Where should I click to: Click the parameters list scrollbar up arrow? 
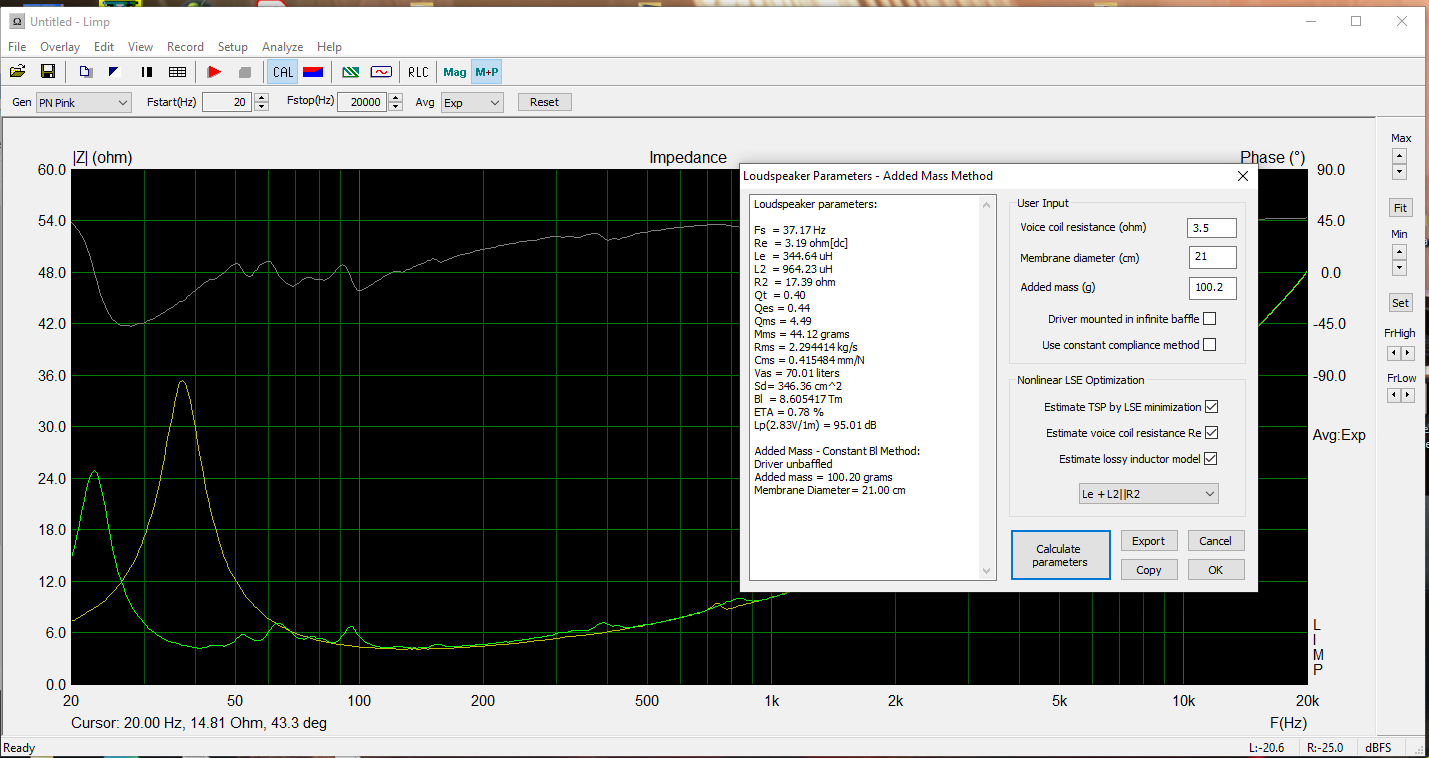(x=988, y=205)
